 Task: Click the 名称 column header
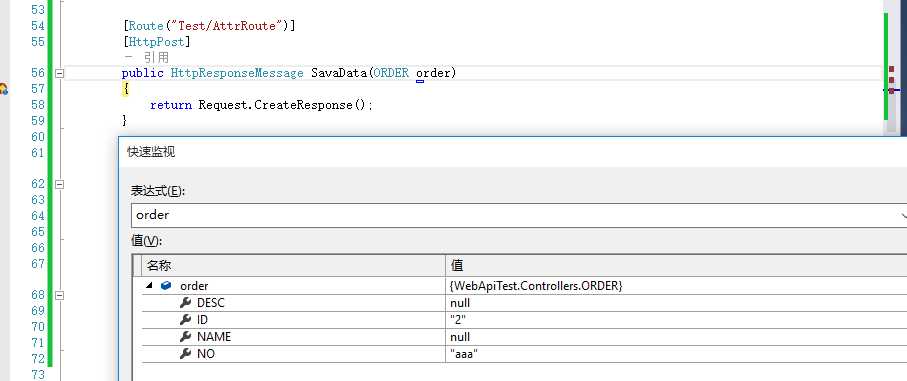[294, 265]
